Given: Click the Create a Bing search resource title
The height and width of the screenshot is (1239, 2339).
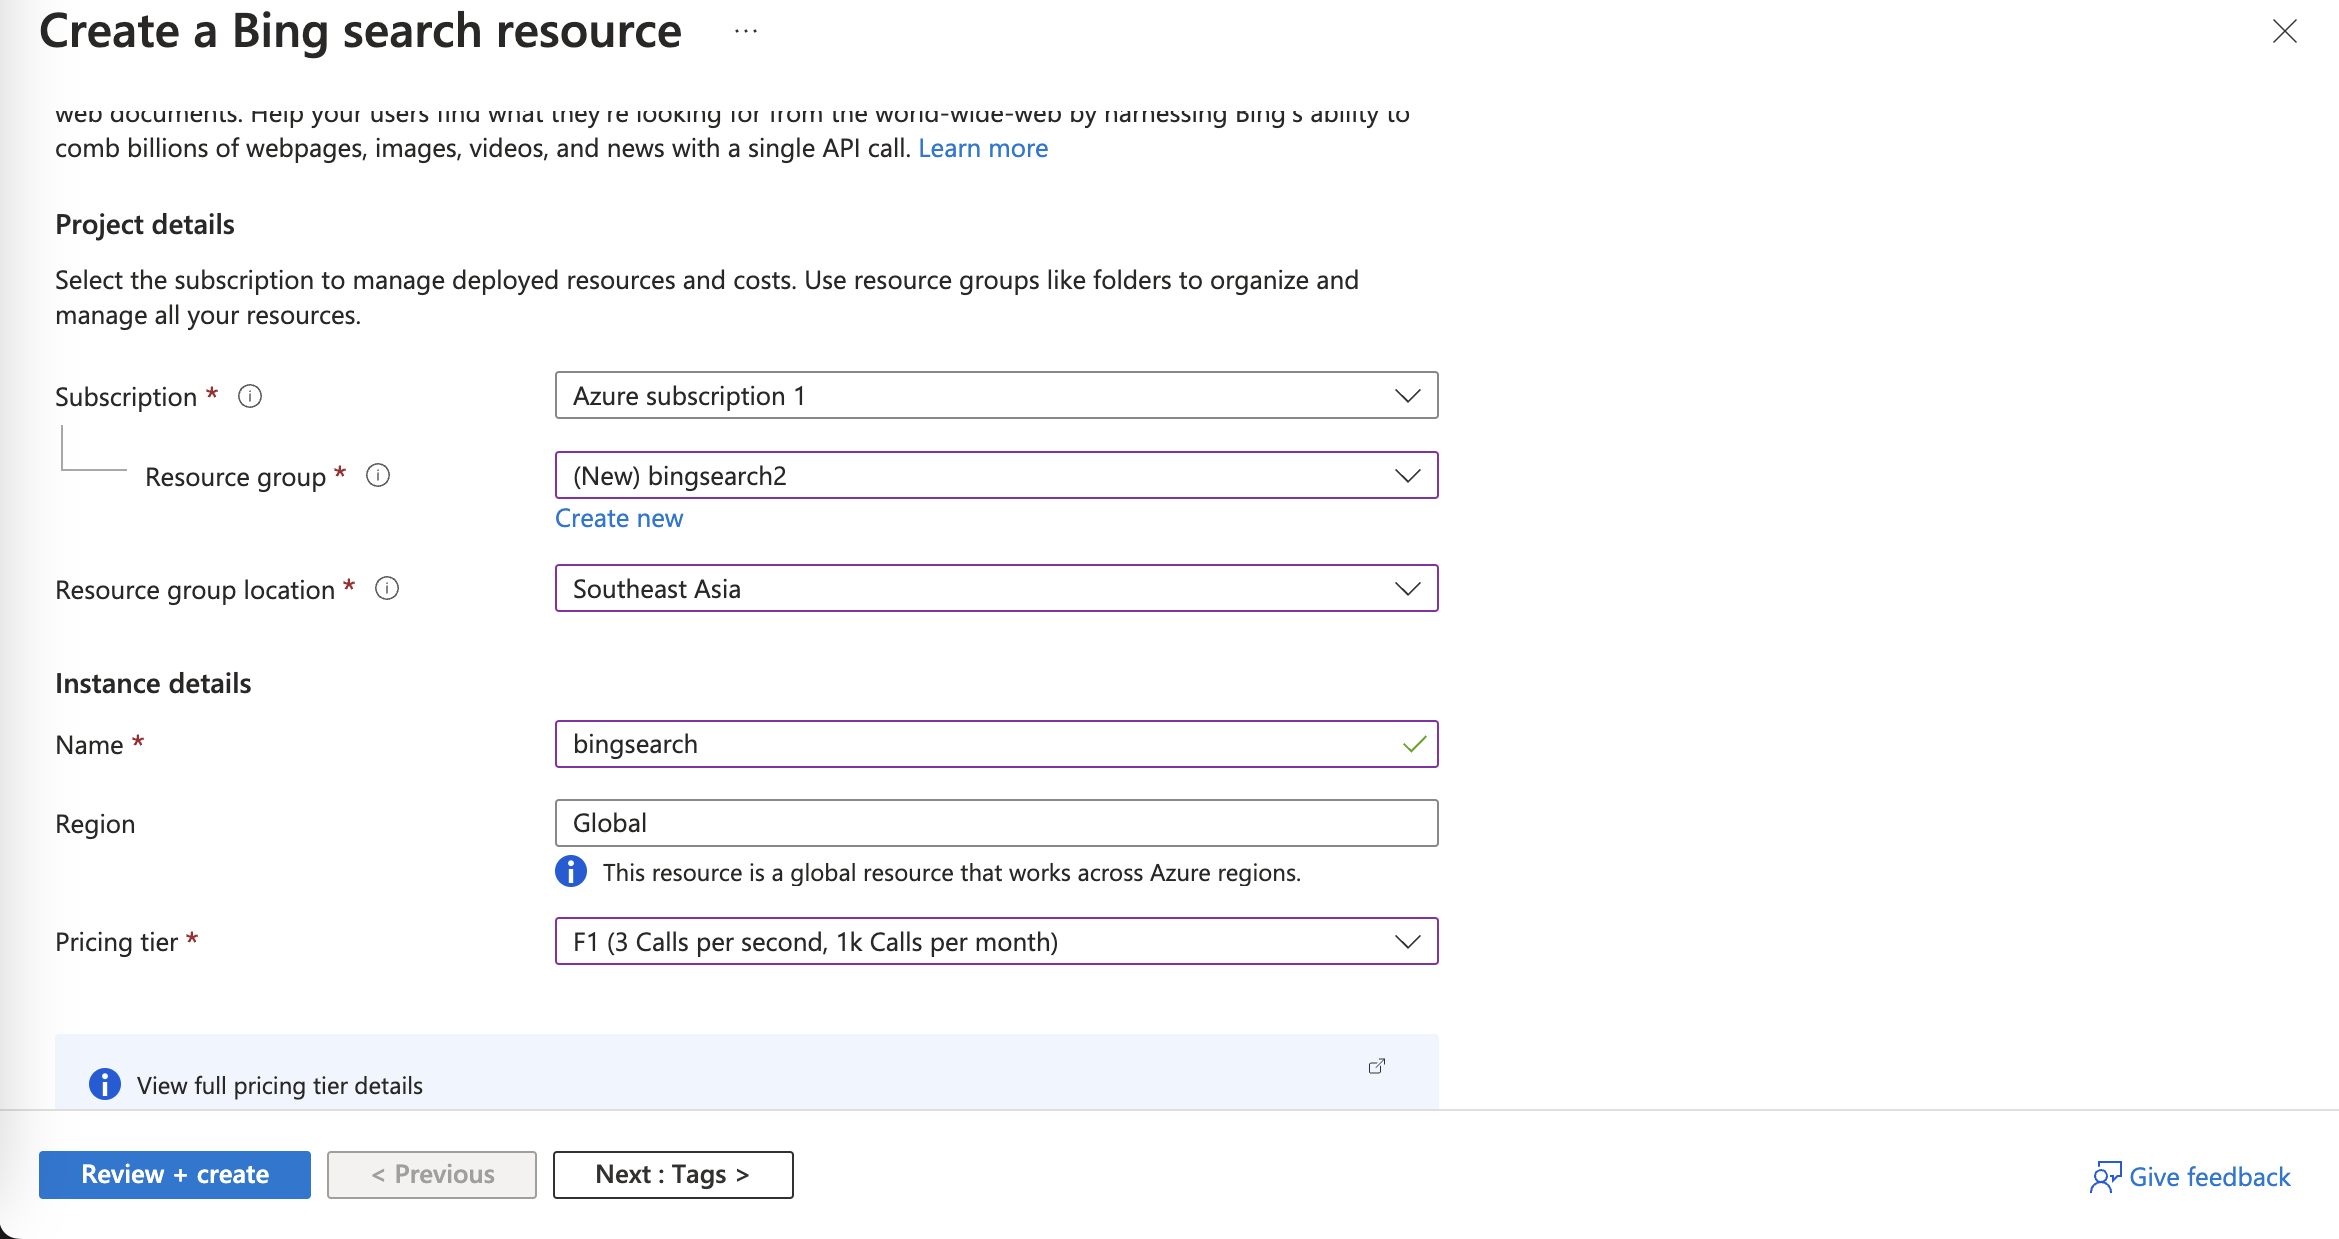Looking at the screenshot, I should coord(360,31).
